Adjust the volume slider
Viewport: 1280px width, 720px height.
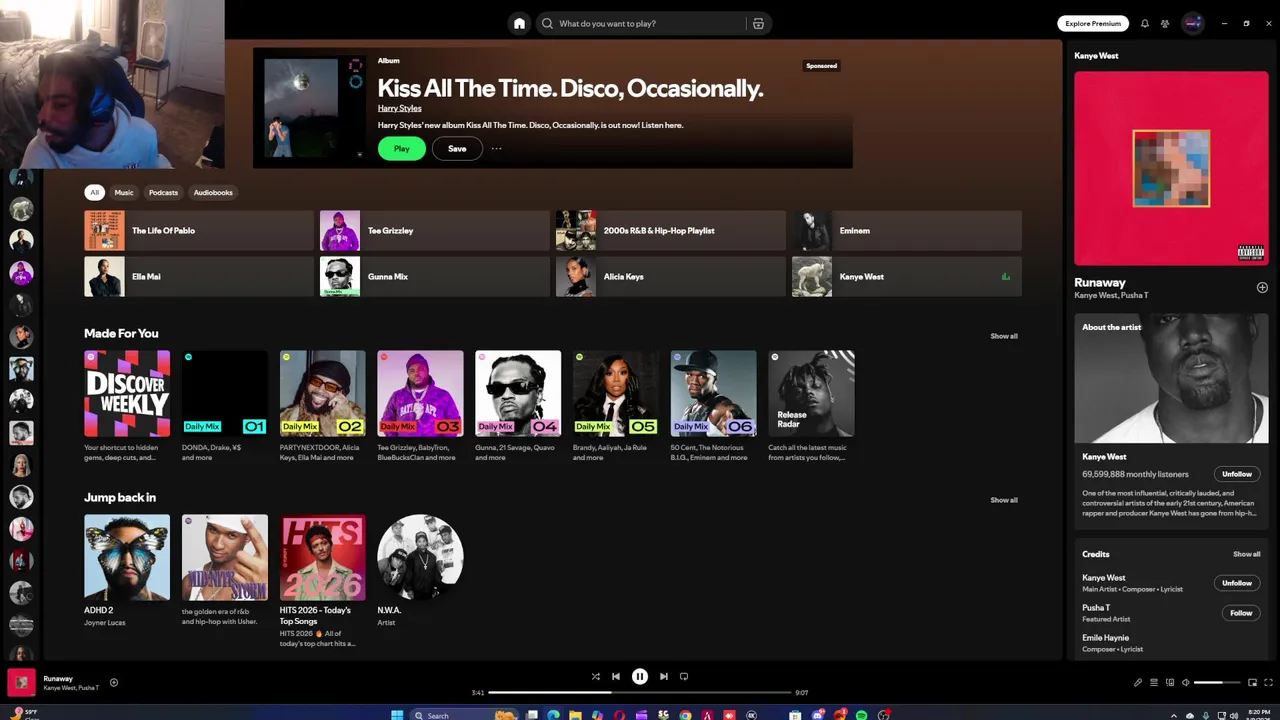coord(1217,682)
